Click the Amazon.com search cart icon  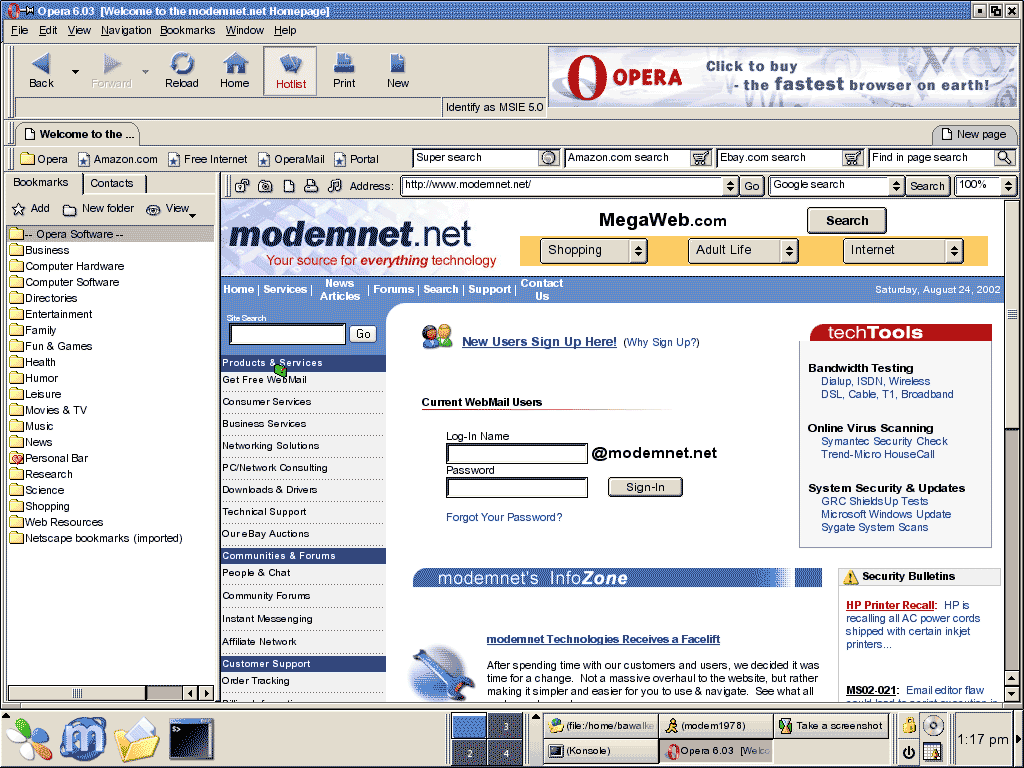[x=701, y=158]
